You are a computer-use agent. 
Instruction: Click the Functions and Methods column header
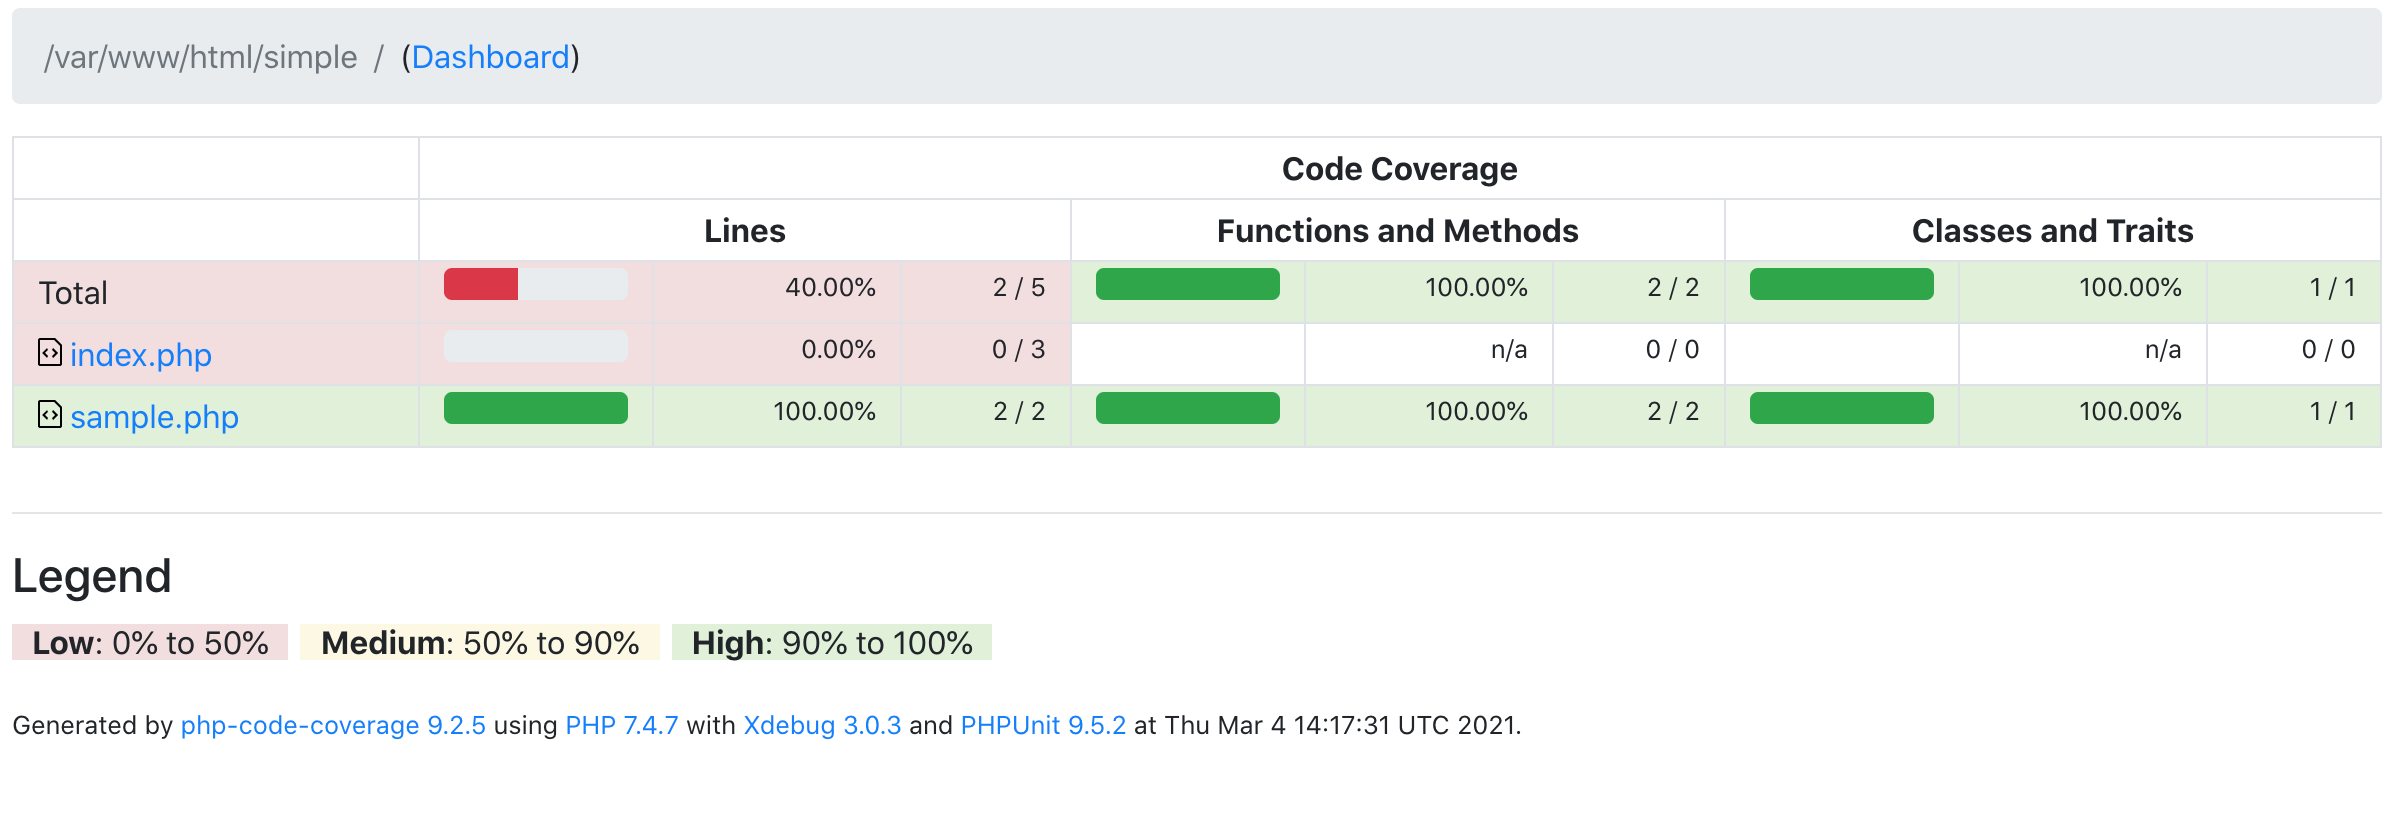[x=1397, y=231]
